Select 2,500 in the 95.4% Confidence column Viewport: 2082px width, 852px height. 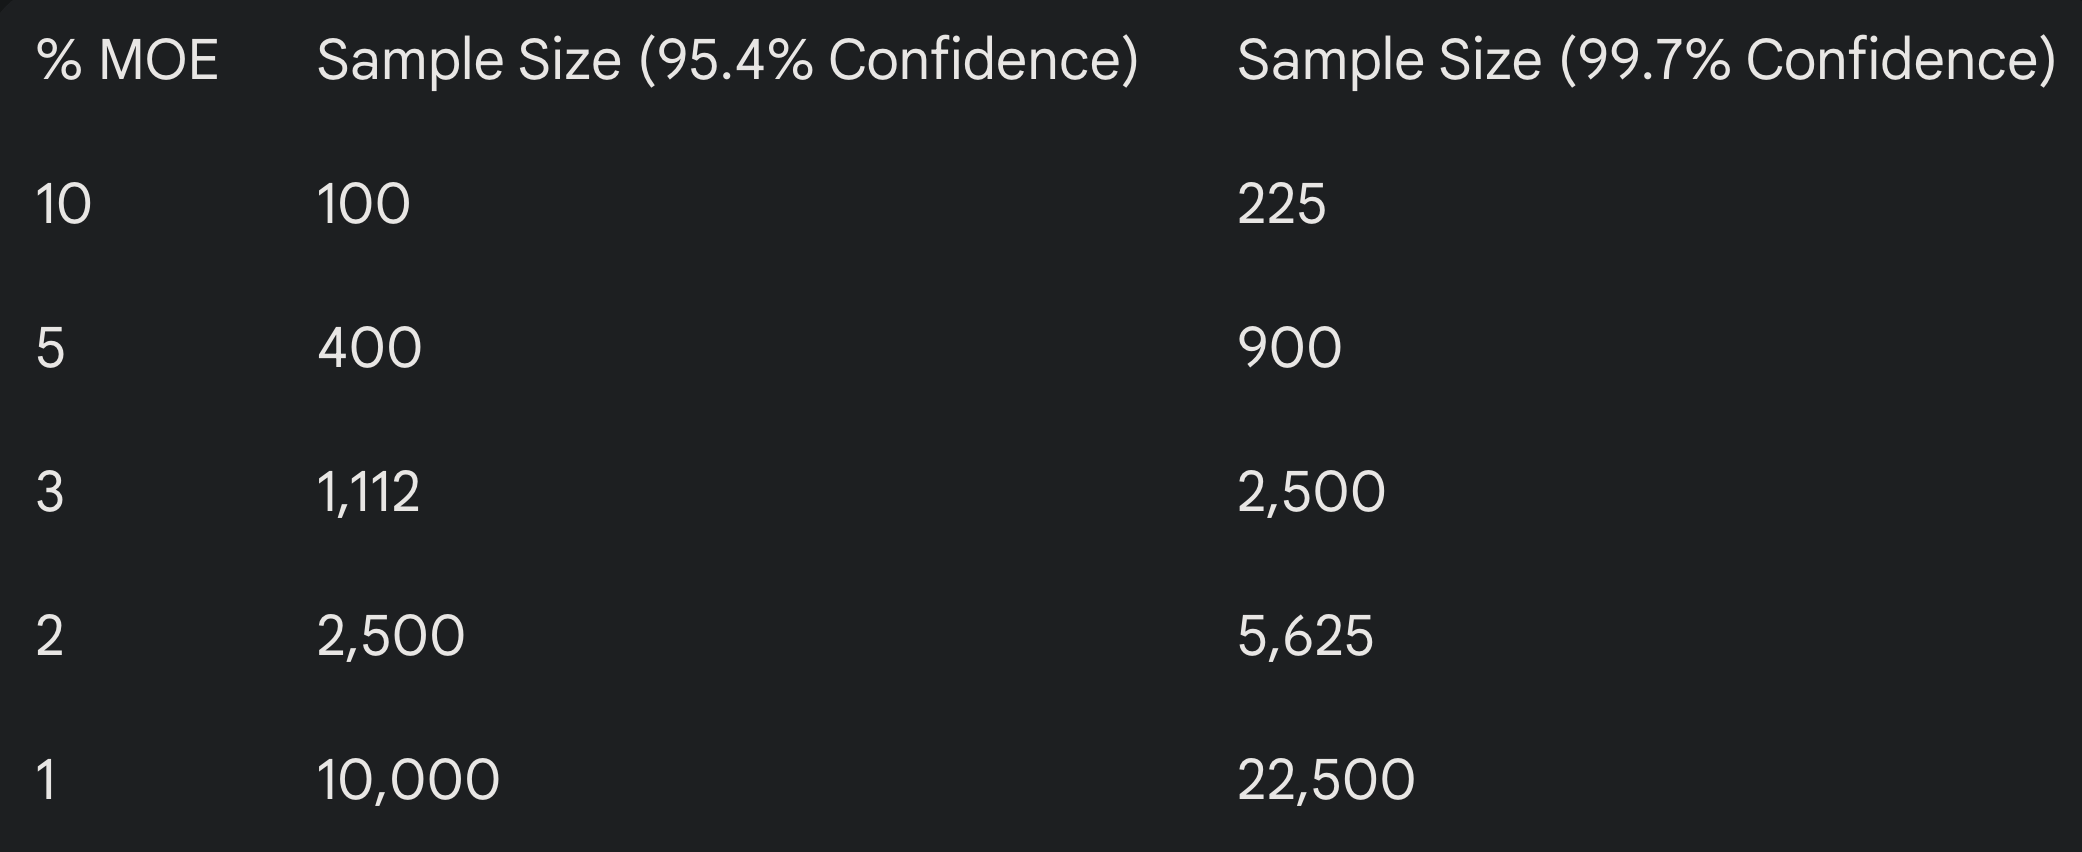(391, 637)
